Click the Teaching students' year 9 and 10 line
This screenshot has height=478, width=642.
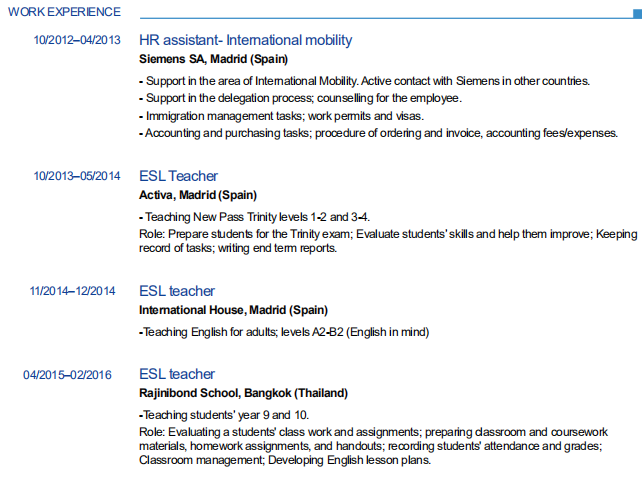coord(223,415)
